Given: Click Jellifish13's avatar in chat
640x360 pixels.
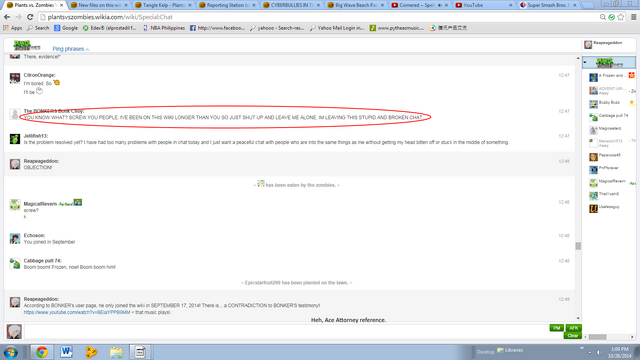Looking at the screenshot, I should coord(15,139).
